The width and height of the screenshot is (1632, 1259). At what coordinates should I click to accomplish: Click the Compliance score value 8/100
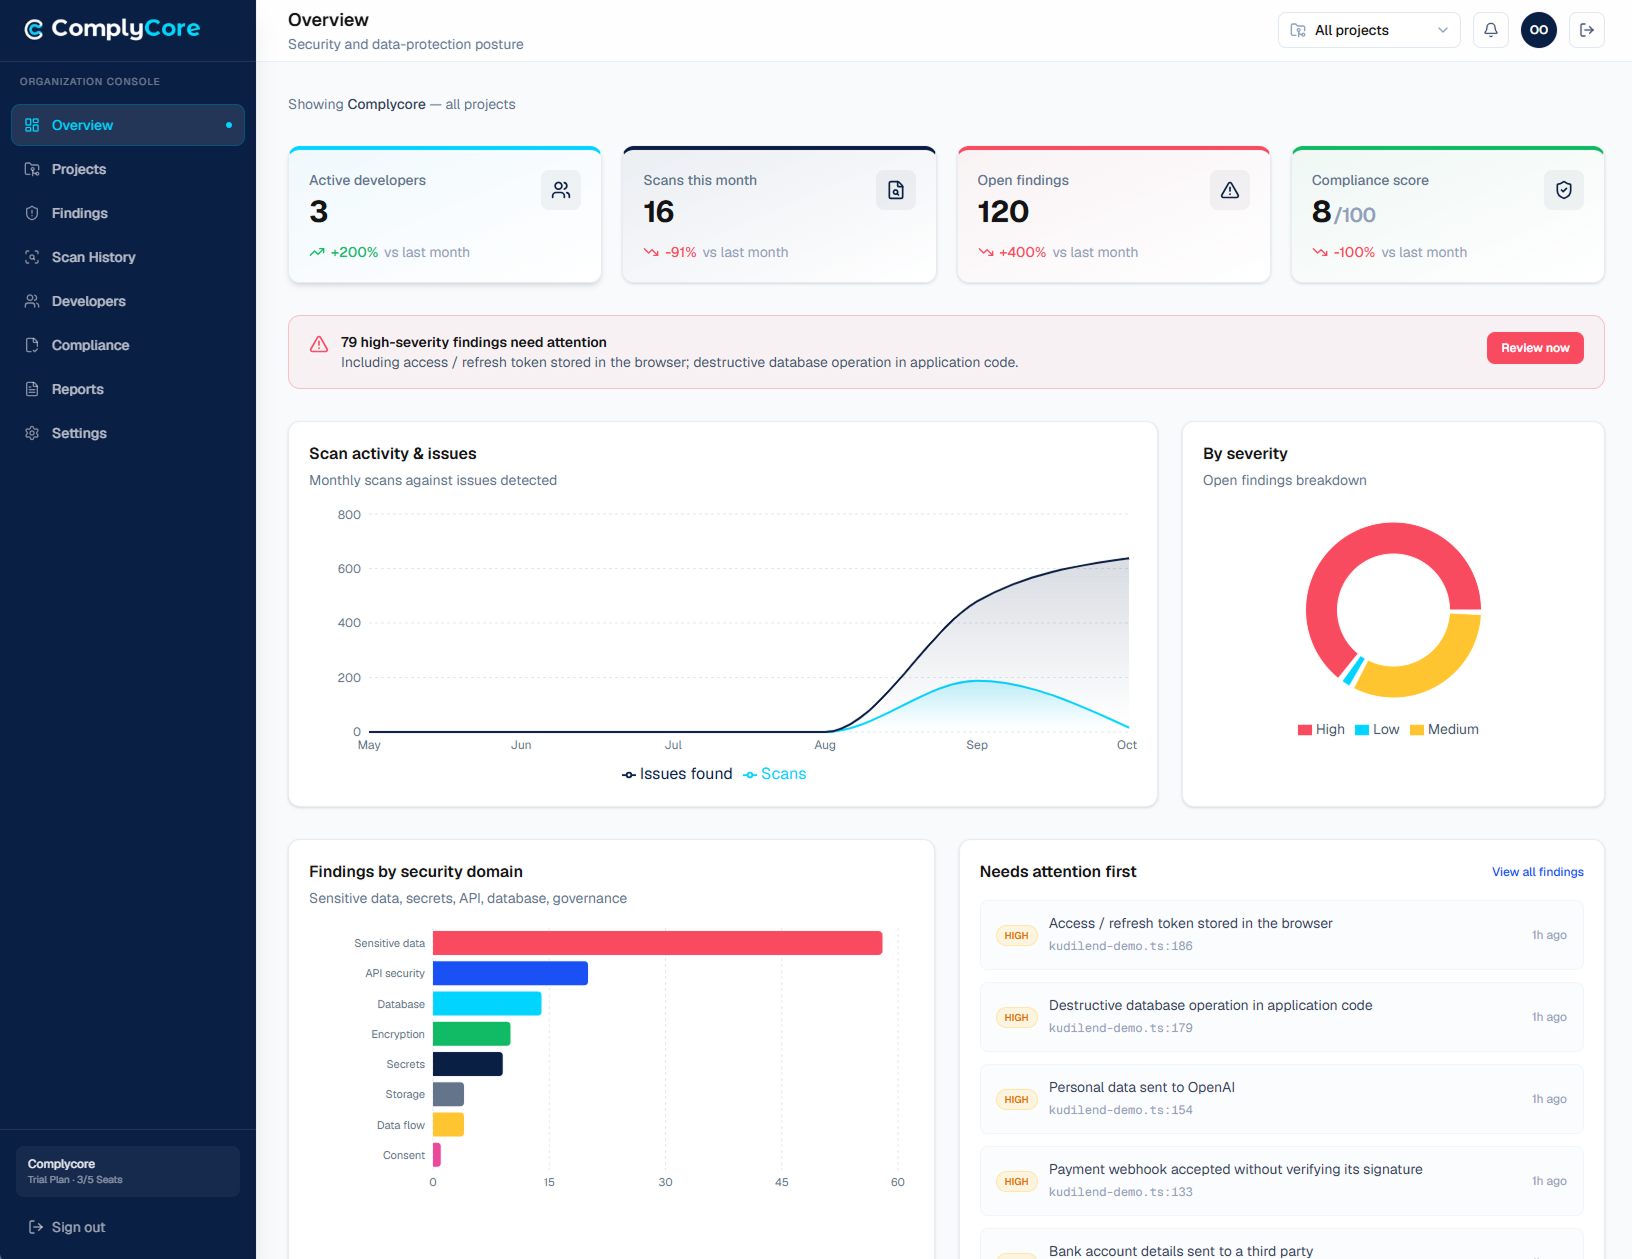point(1344,212)
